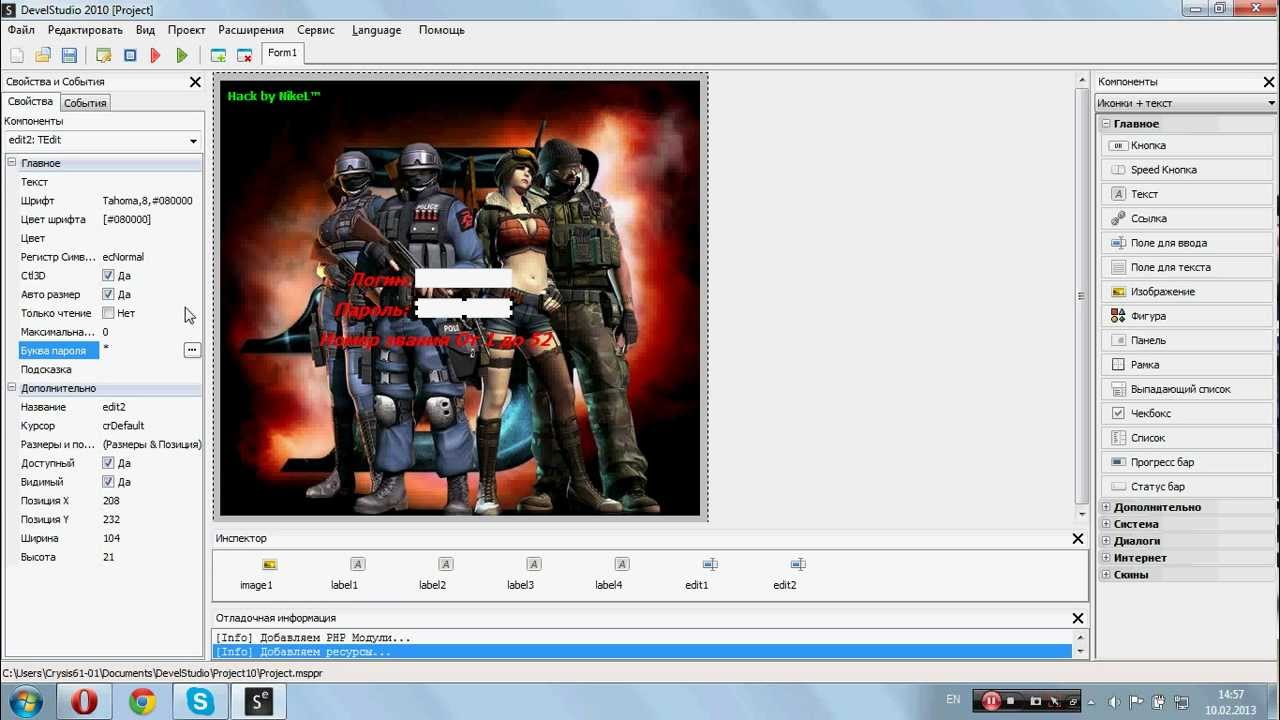Pick the Изображение component

[1189, 292]
